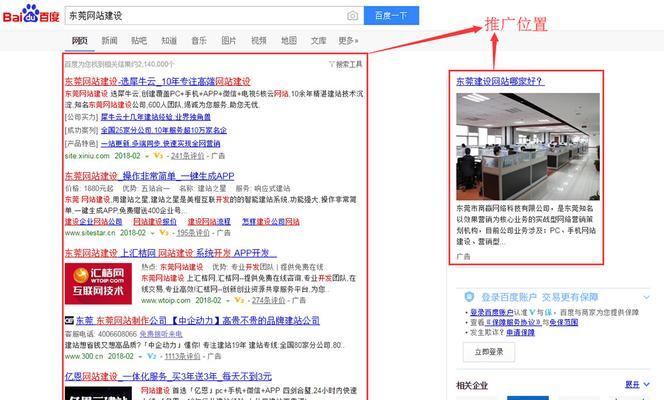Open link 全国25家分公司 10年服务超10万家名企
The height and width of the screenshot is (400, 664).
pos(163,130)
